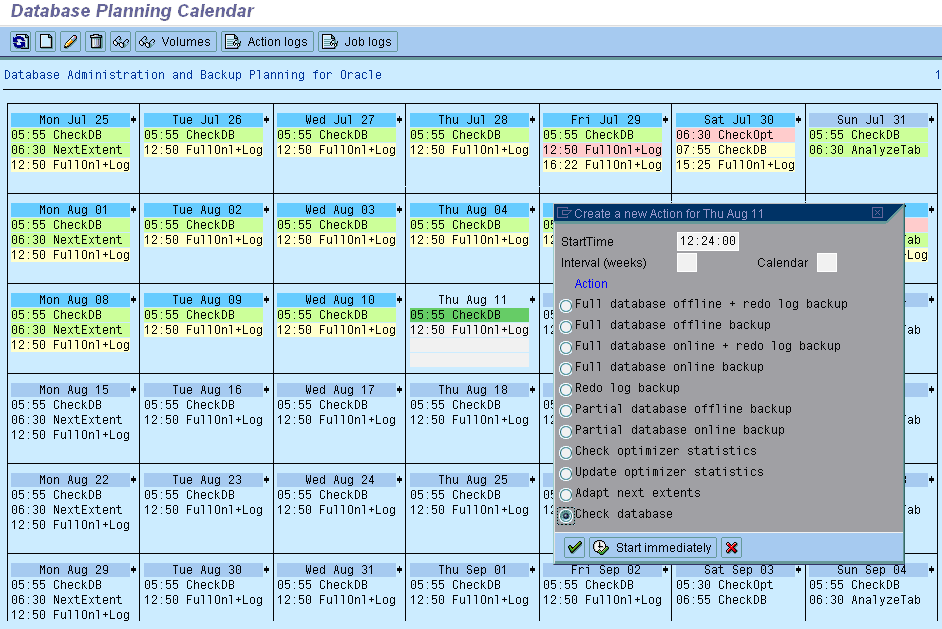
Task: Click the Thu Aug 11 day header
Action: (x=469, y=300)
